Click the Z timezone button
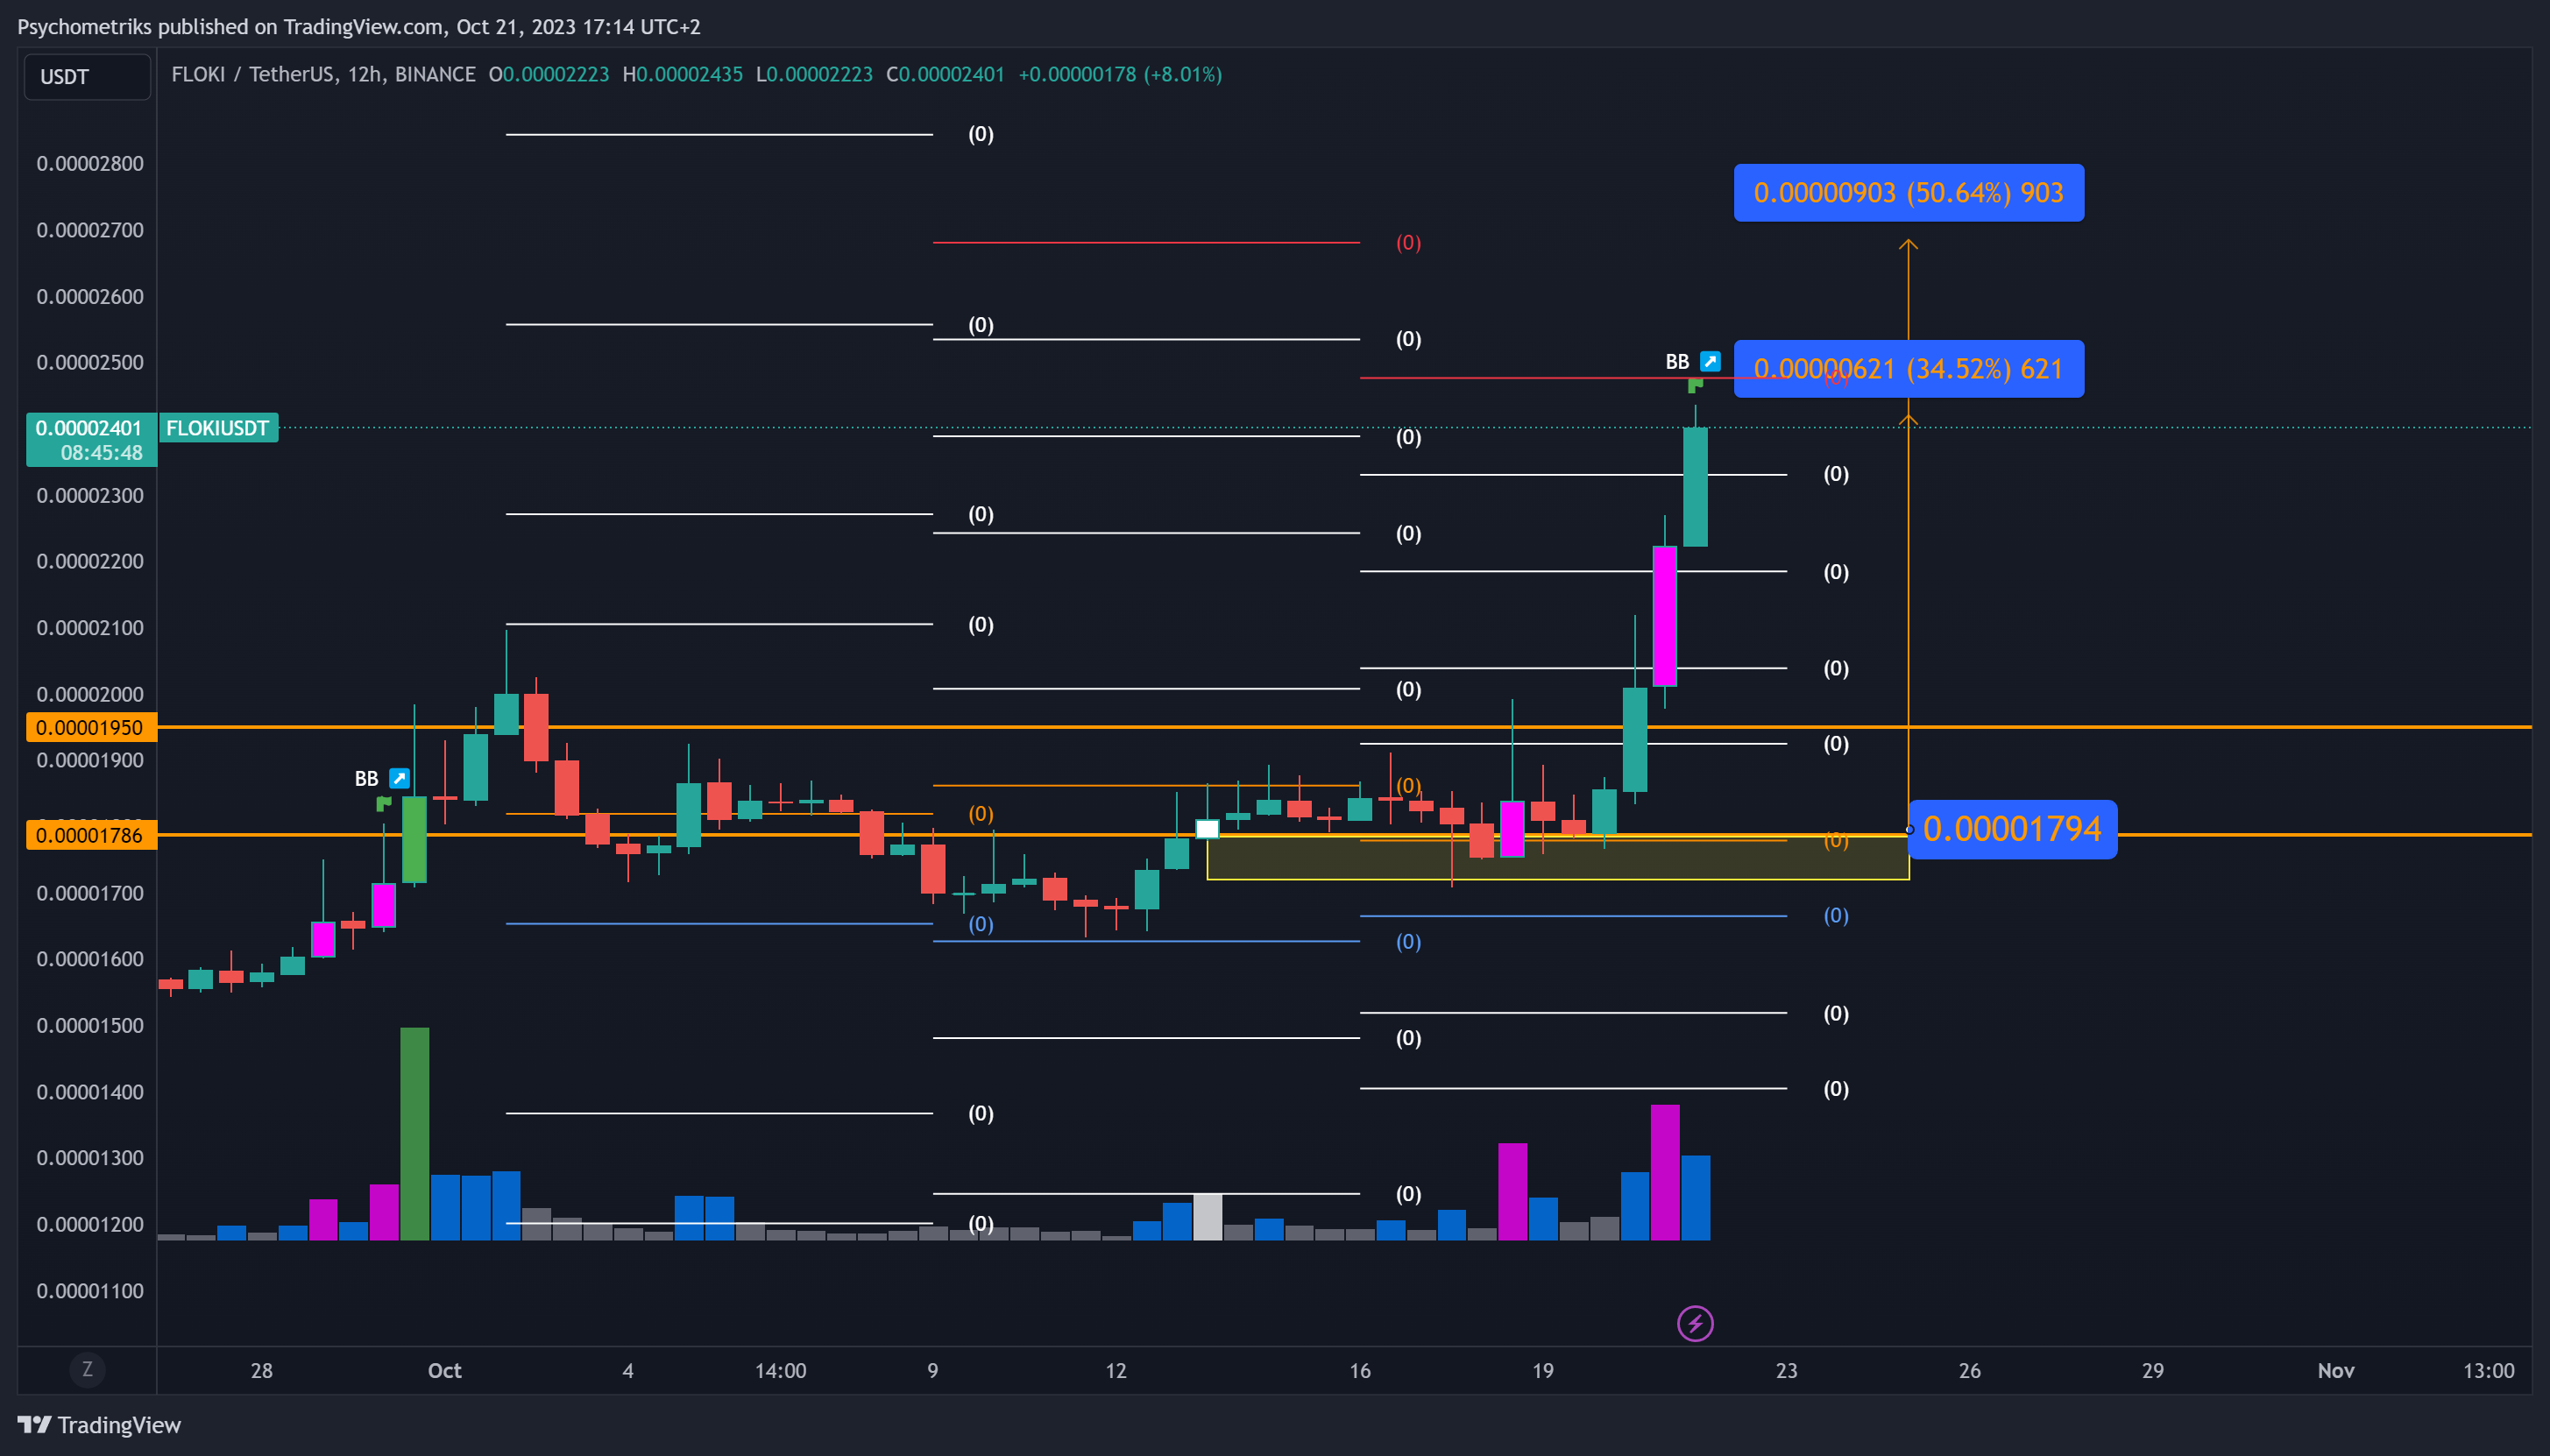The width and height of the screenshot is (2550, 1456). 87,1370
